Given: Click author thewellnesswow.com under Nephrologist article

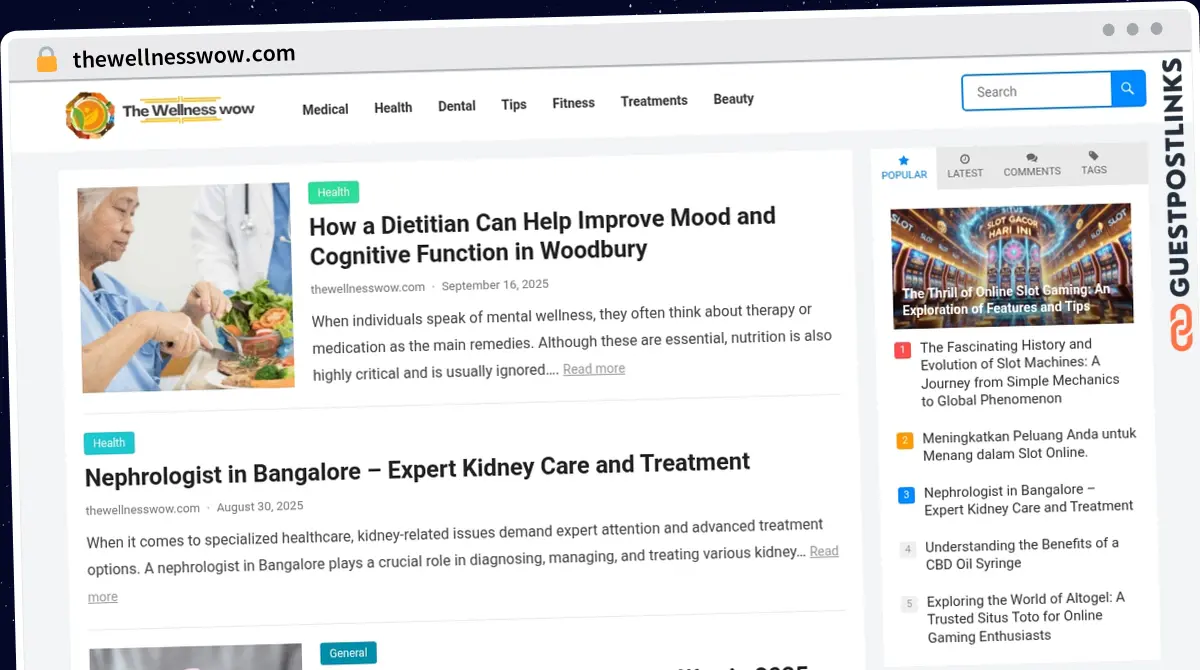Looking at the screenshot, I should point(143,509).
